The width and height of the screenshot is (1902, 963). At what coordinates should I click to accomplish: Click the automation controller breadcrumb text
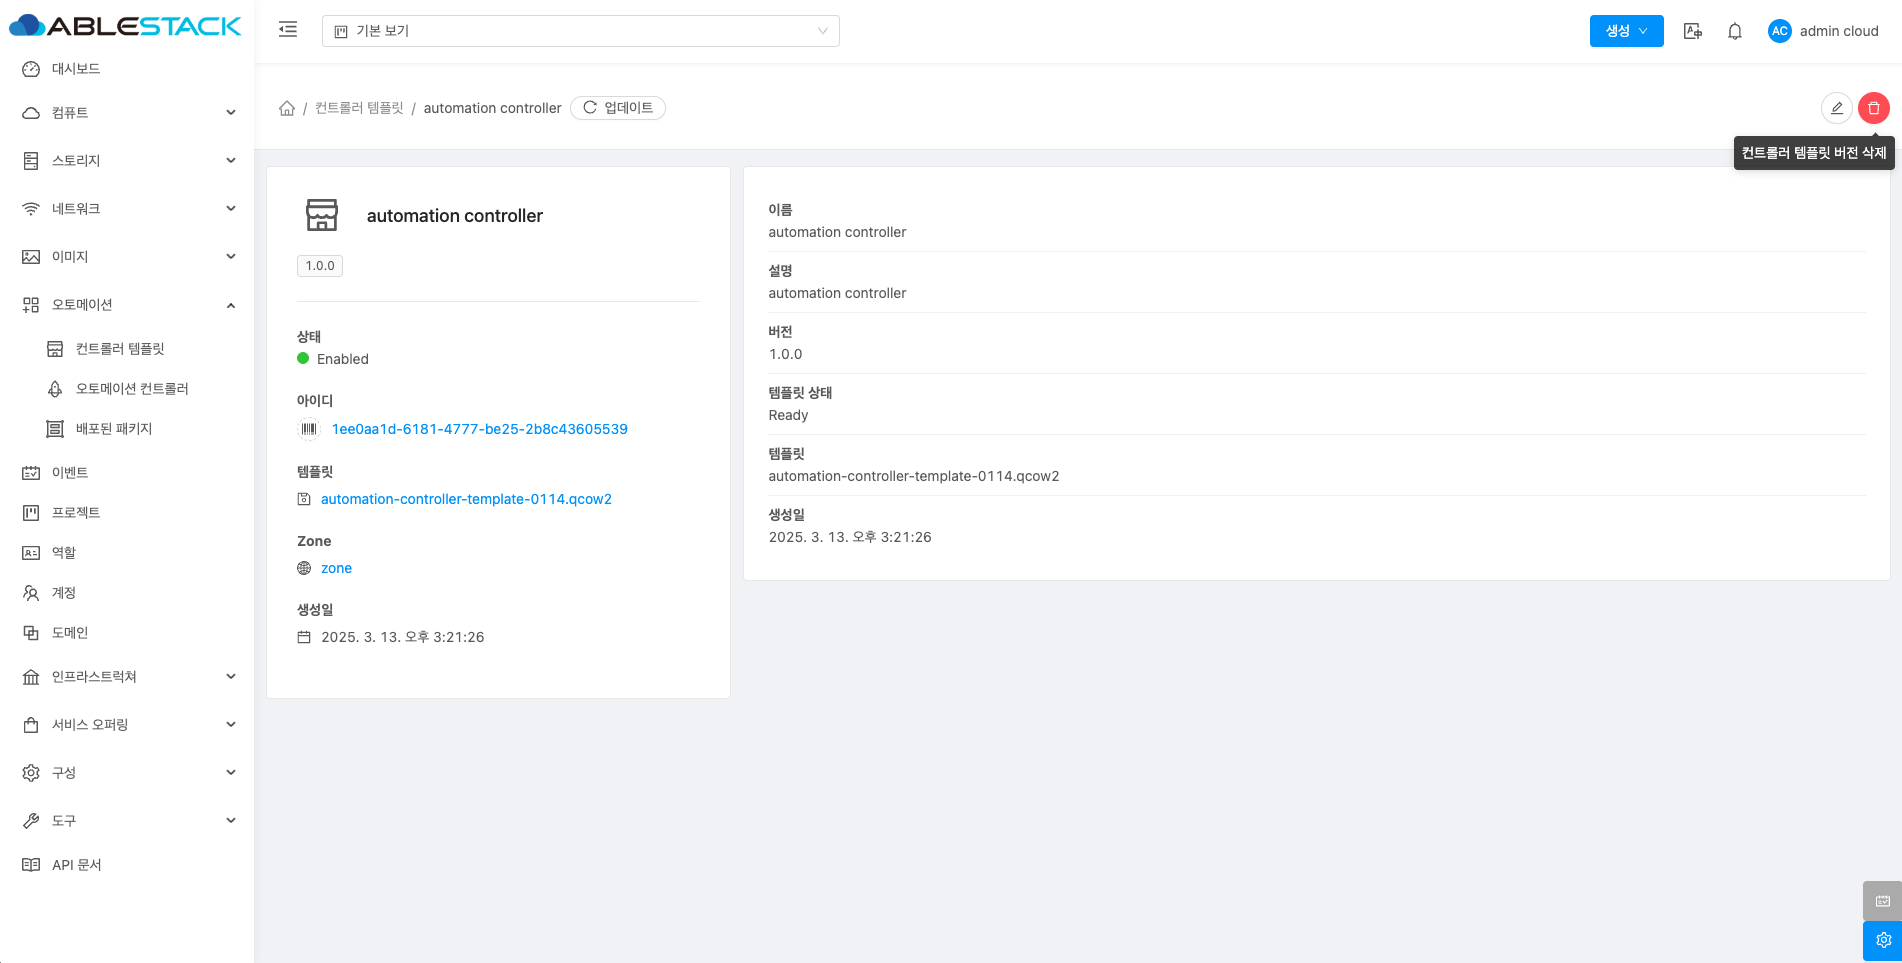point(493,108)
